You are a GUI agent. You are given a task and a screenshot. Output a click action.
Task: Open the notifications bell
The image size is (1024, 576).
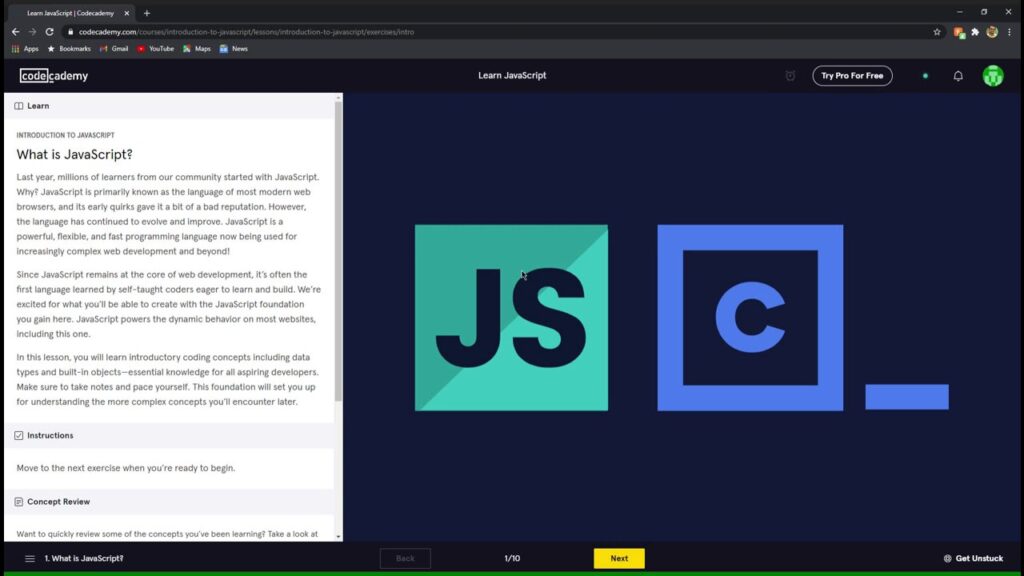coord(958,76)
